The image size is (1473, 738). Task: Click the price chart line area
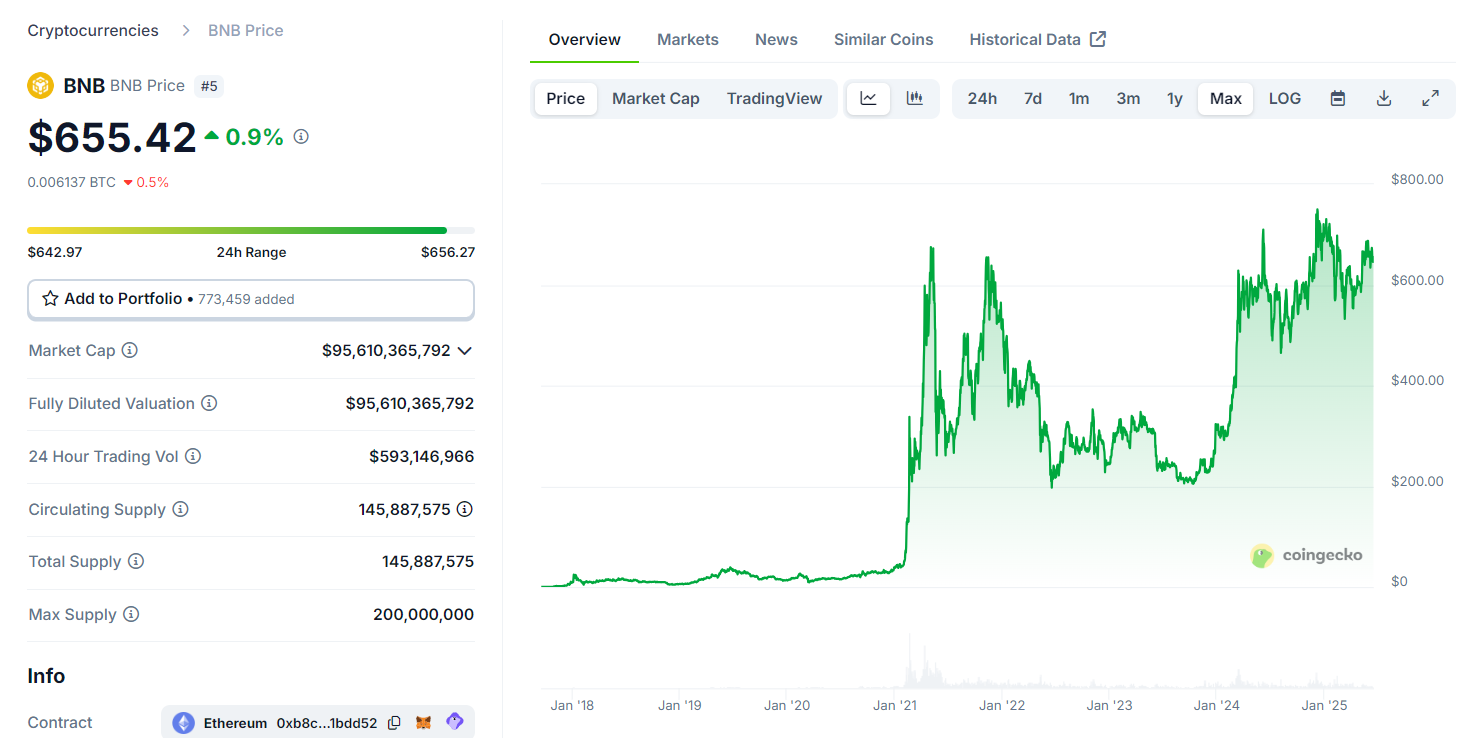pyautogui.click(x=956, y=400)
